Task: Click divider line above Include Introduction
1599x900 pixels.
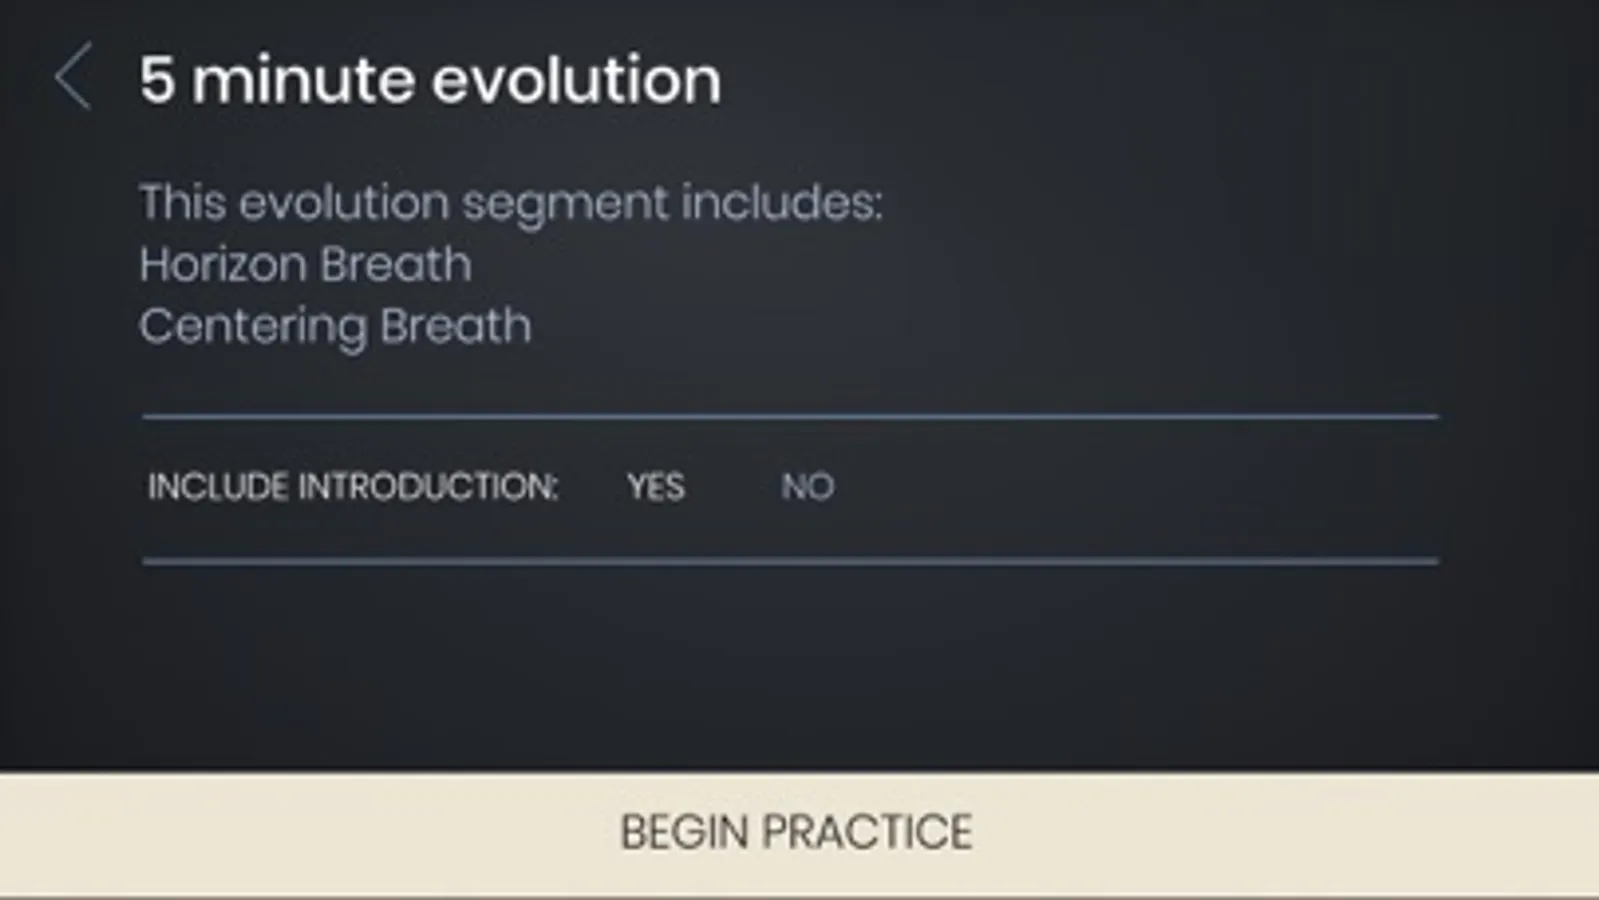Action: (x=790, y=416)
